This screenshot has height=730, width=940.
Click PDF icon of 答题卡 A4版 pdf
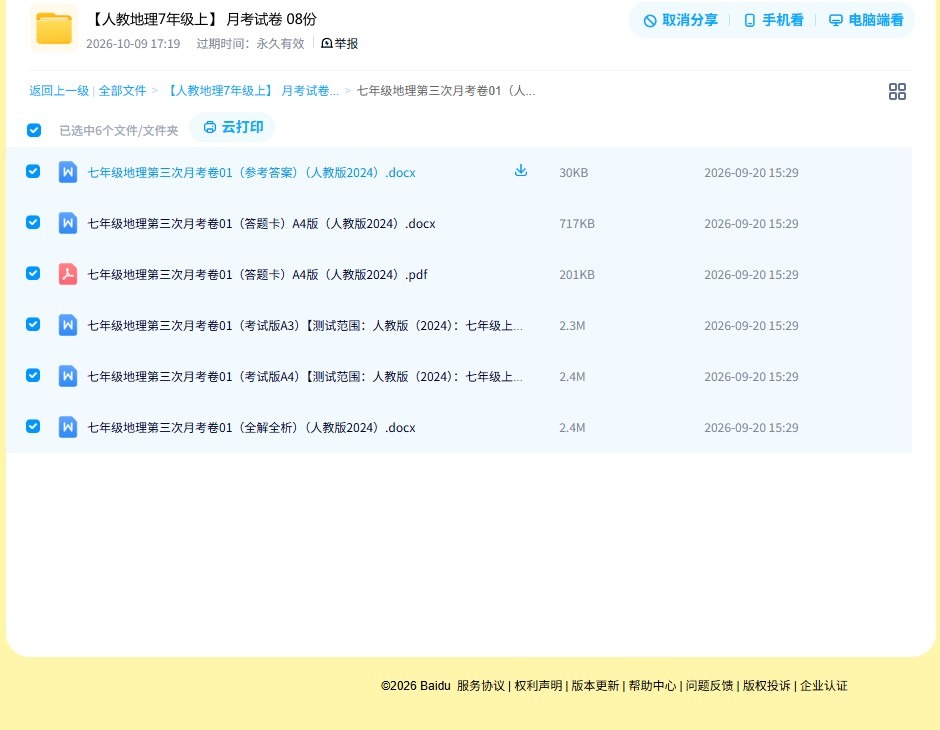click(68, 274)
